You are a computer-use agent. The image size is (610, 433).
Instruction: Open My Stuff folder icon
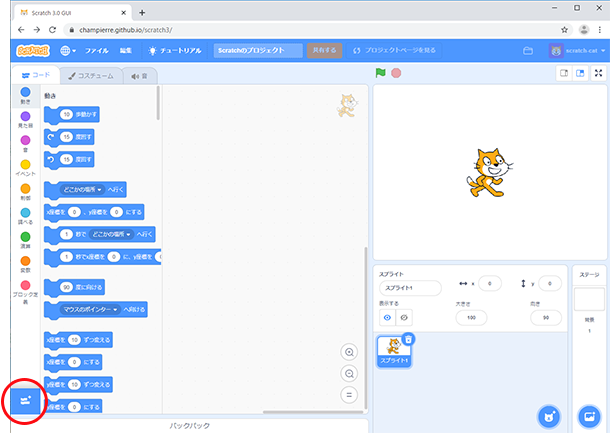pos(528,51)
